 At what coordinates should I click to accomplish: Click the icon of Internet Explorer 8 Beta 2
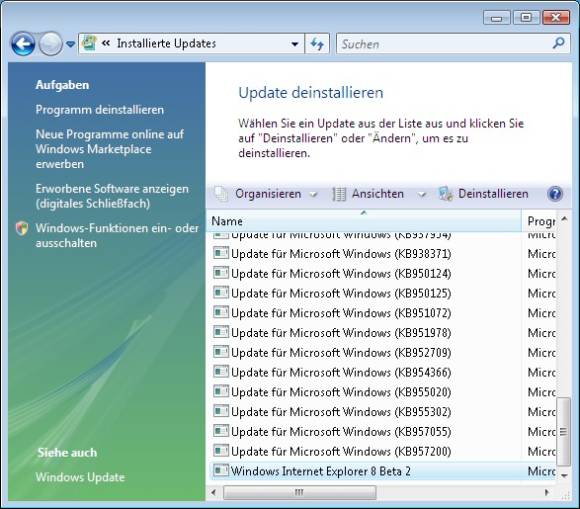[x=221, y=471]
